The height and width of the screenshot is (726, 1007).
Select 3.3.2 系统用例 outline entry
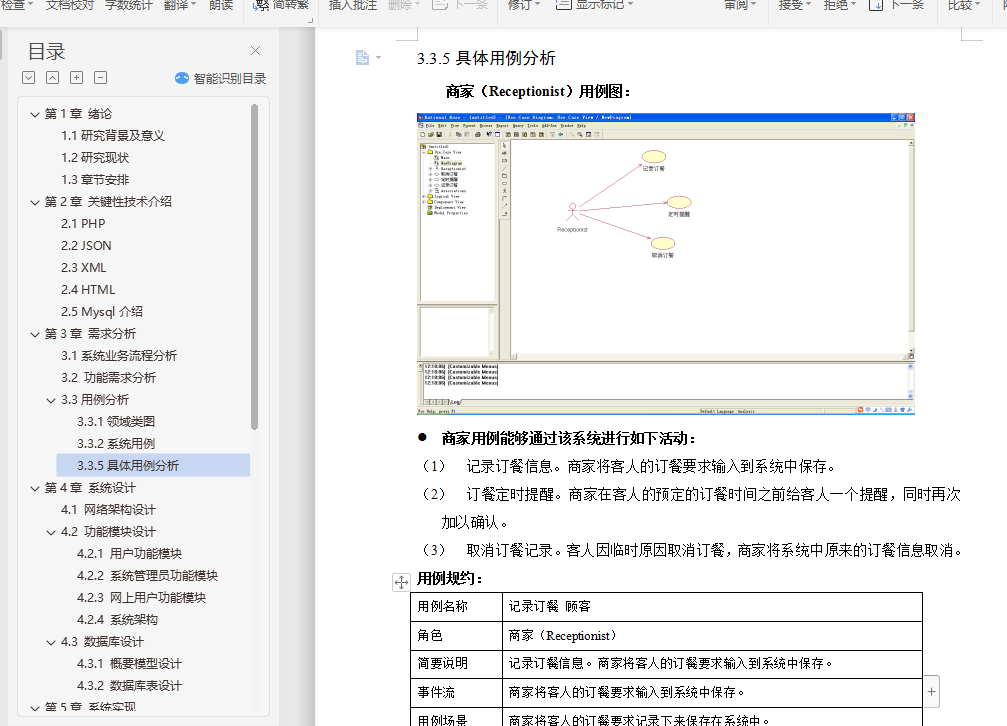[116, 444]
